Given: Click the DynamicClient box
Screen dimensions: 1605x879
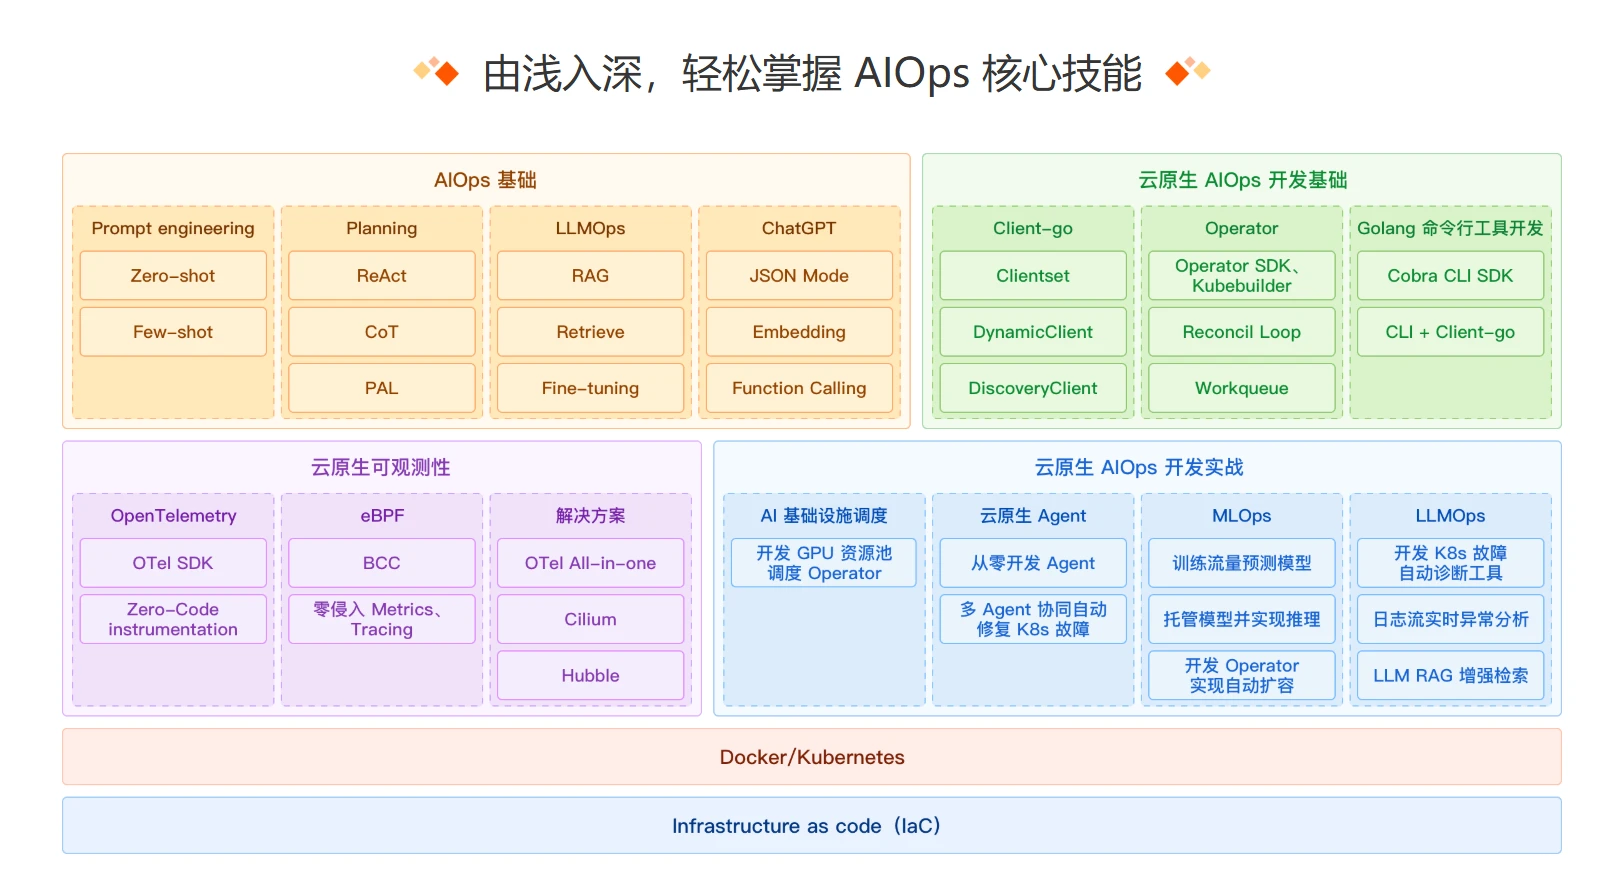Looking at the screenshot, I should [x=1033, y=332].
